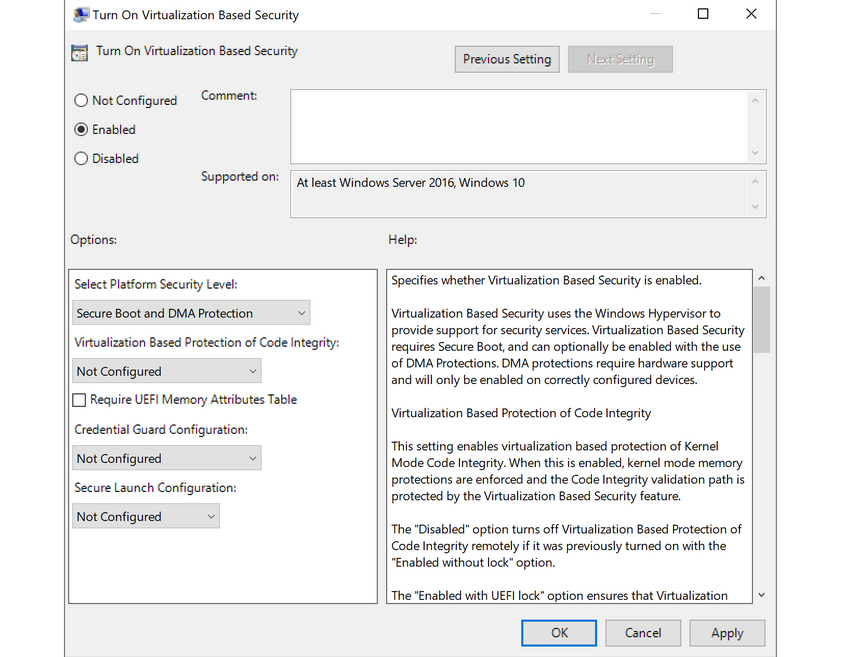Select the Not Configured radio button
842x657 pixels.
81,100
